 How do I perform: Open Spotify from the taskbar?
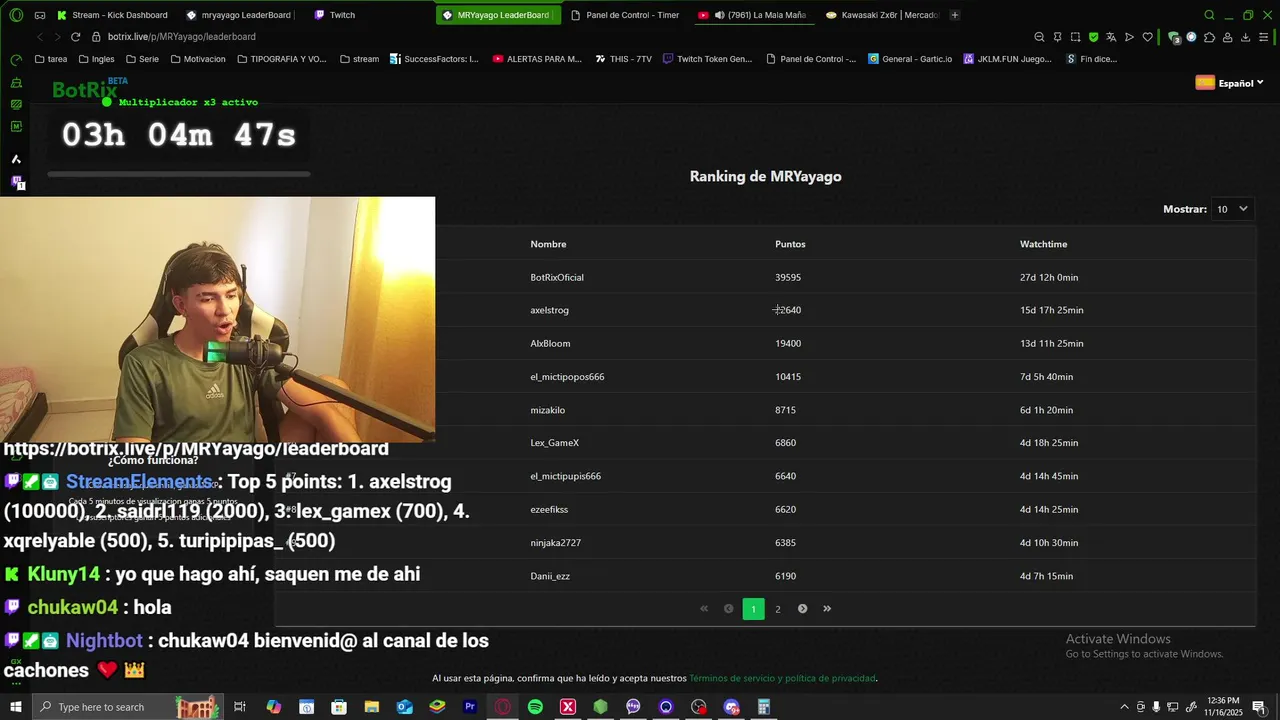point(535,707)
